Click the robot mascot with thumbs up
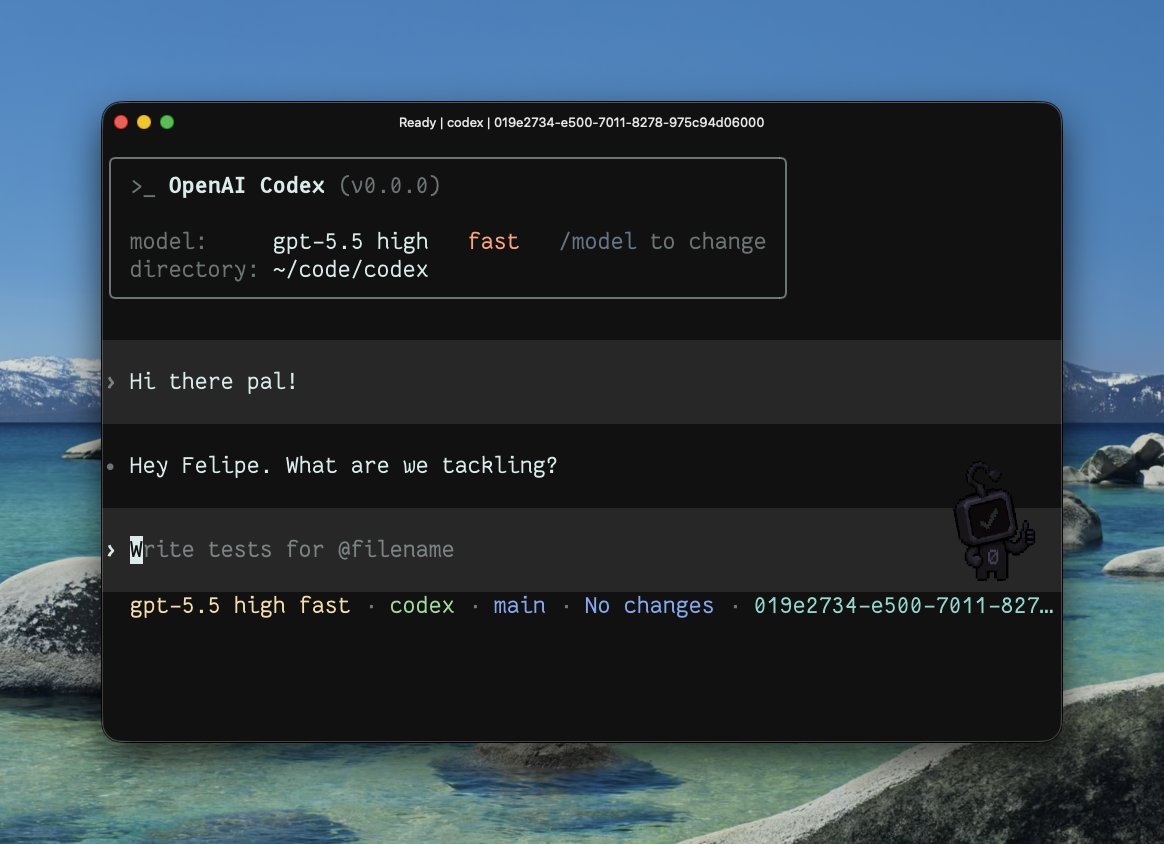 coord(994,522)
